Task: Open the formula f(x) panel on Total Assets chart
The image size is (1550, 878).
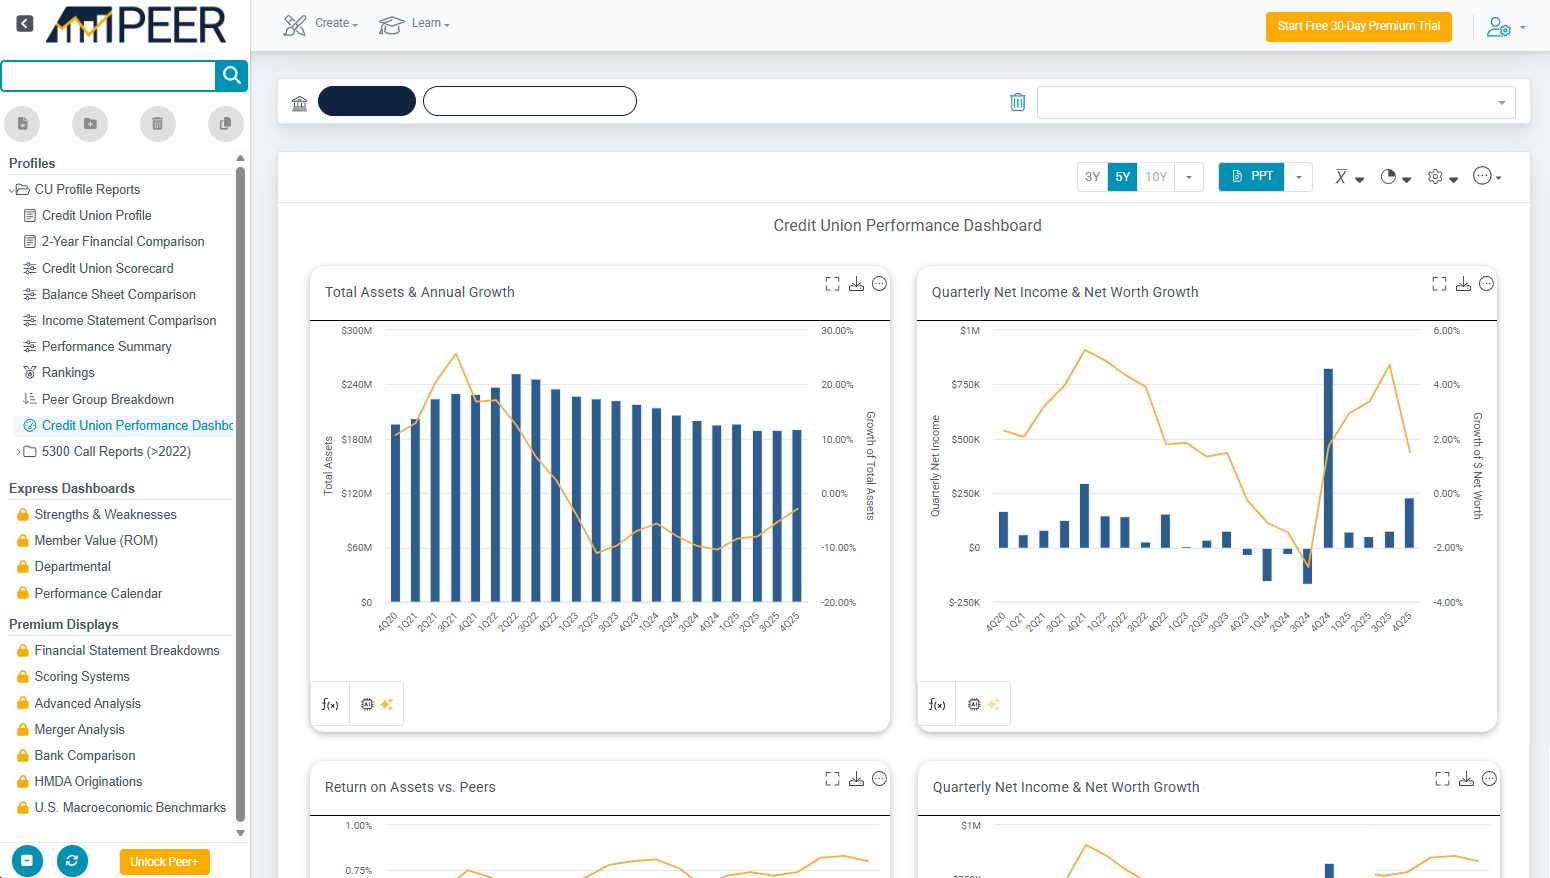Action: [330, 703]
